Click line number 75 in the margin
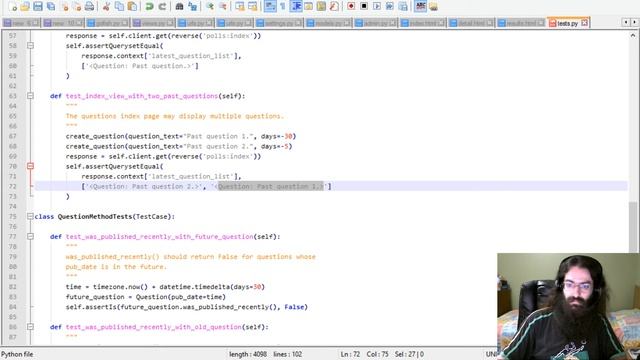The width and height of the screenshot is (640, 360). pos(13,216)
